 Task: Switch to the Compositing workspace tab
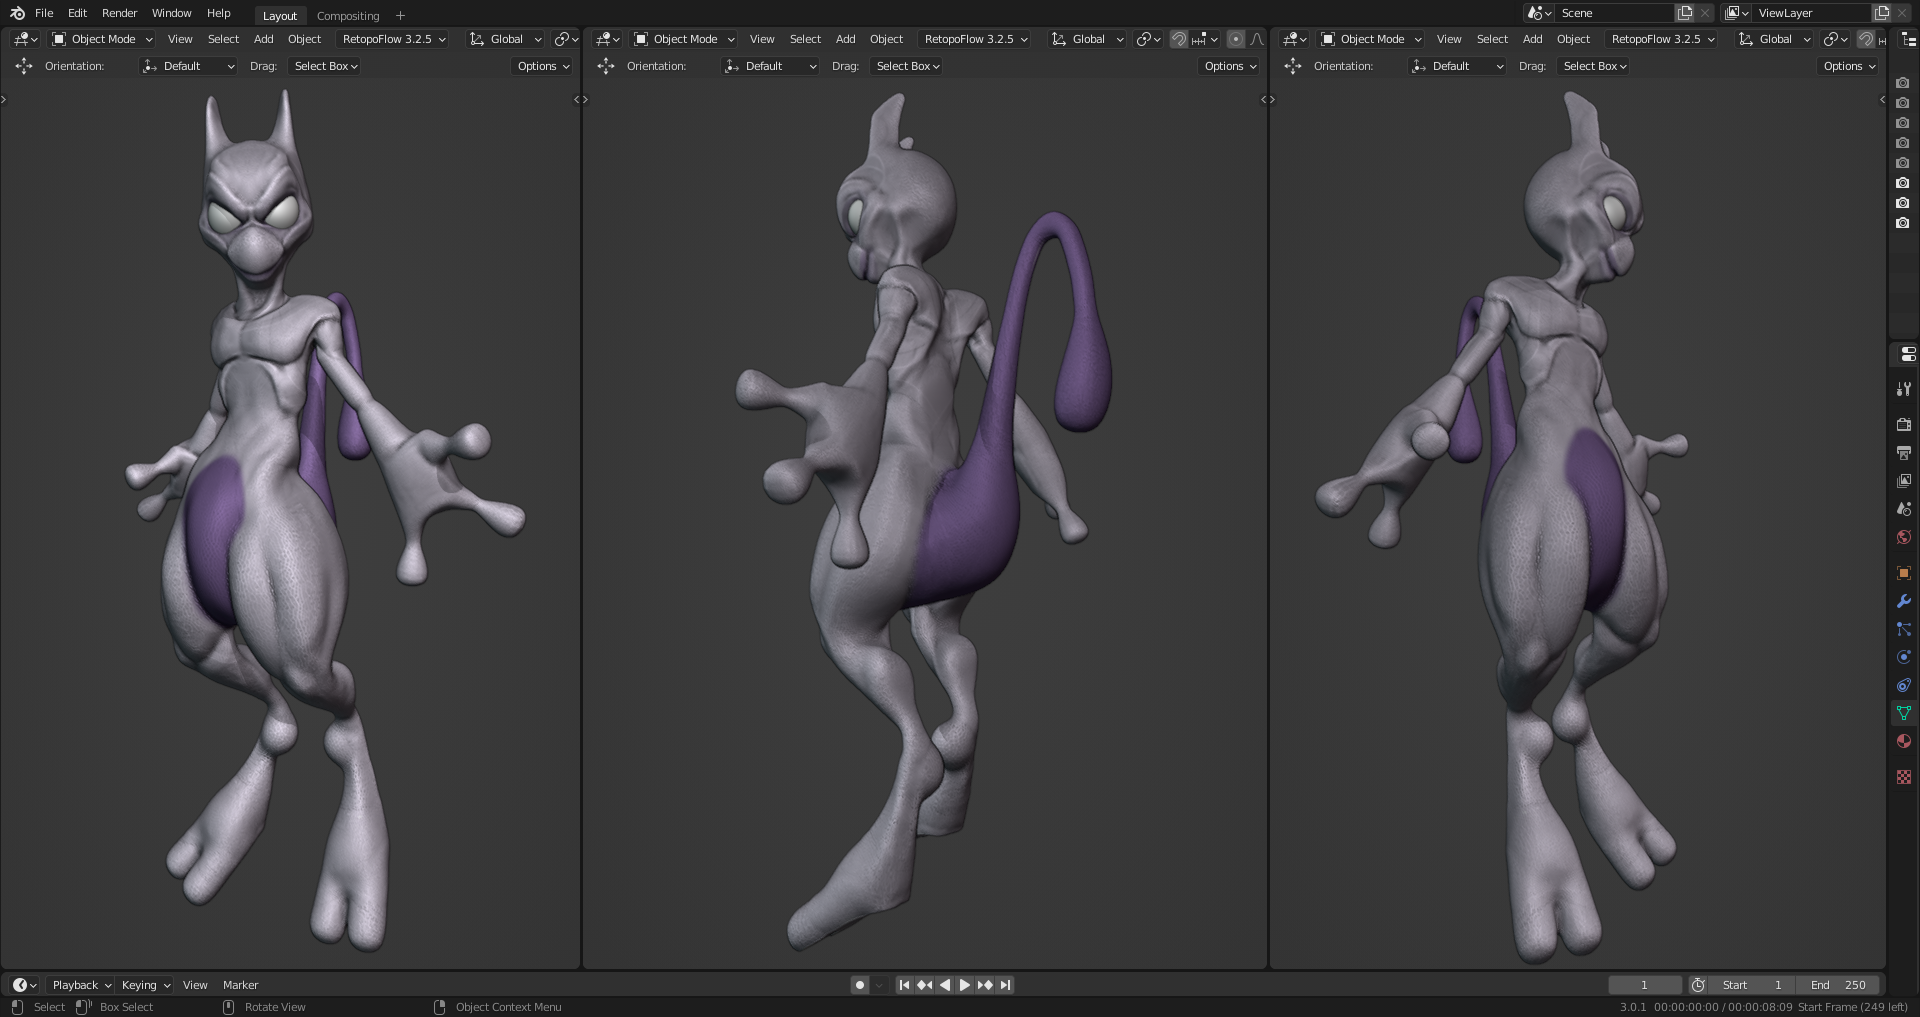coord(348,16)
